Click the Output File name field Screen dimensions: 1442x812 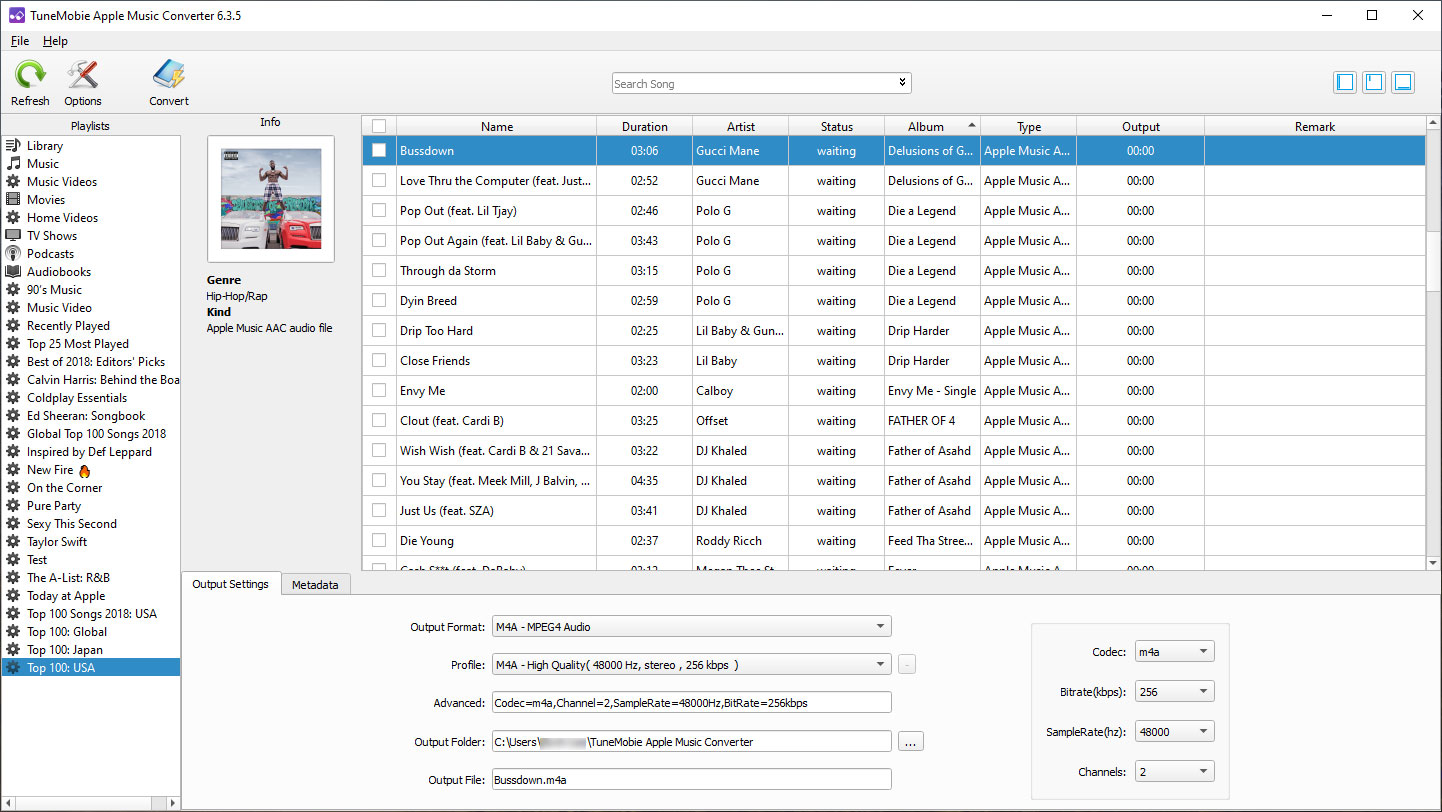point(691,780)
